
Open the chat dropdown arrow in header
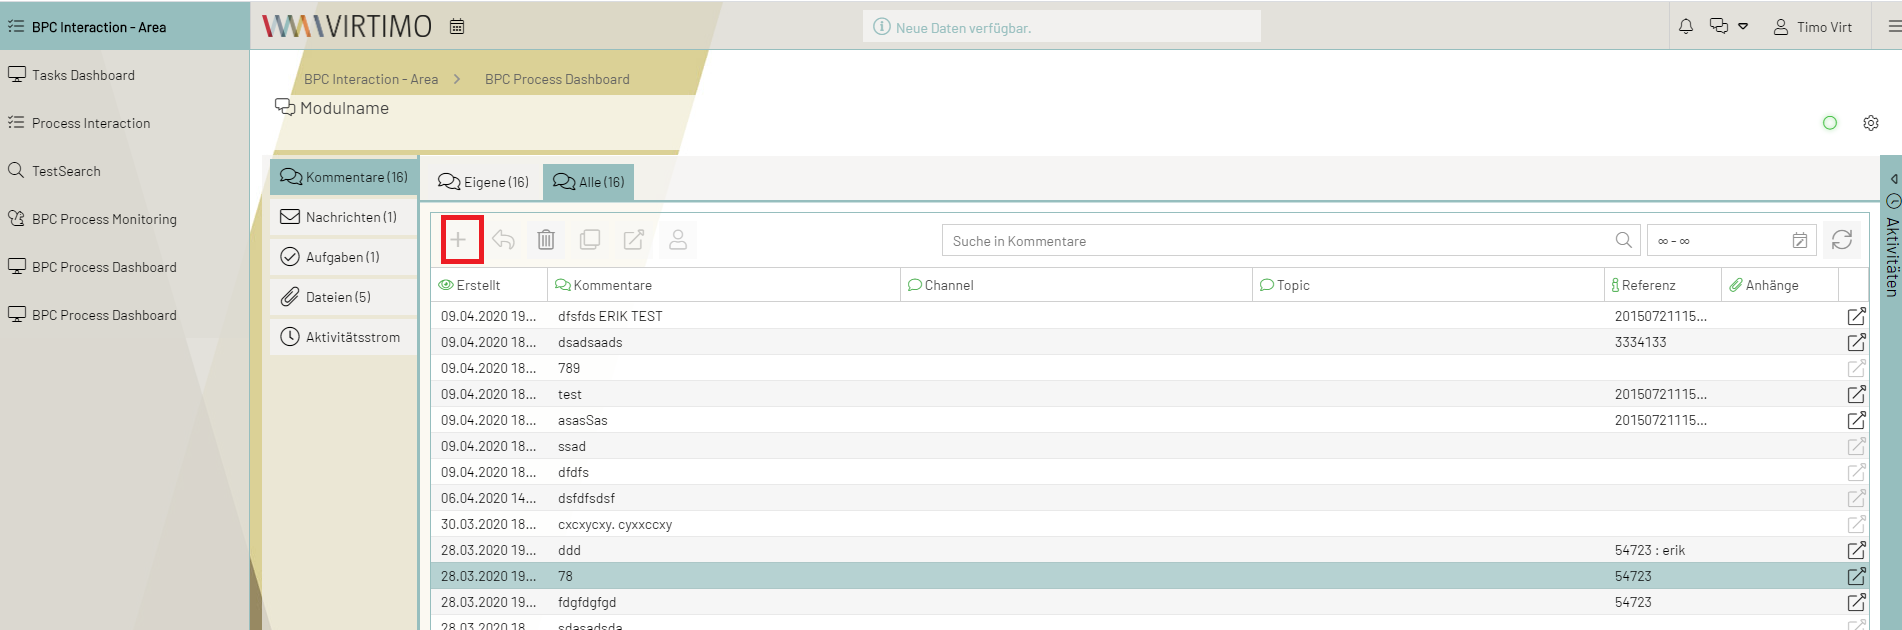(1743, 27)
